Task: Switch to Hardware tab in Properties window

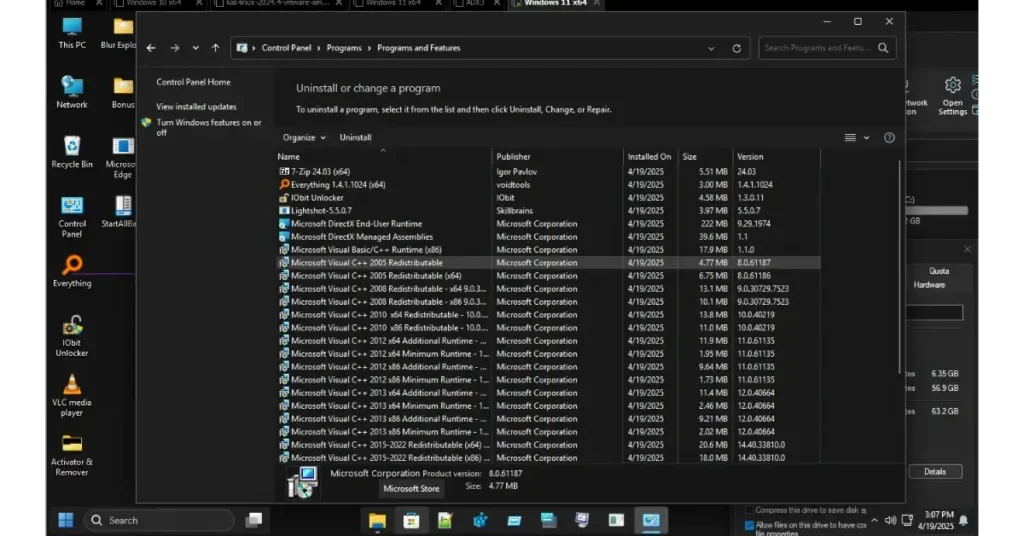Action: click(x=929, y=285)
